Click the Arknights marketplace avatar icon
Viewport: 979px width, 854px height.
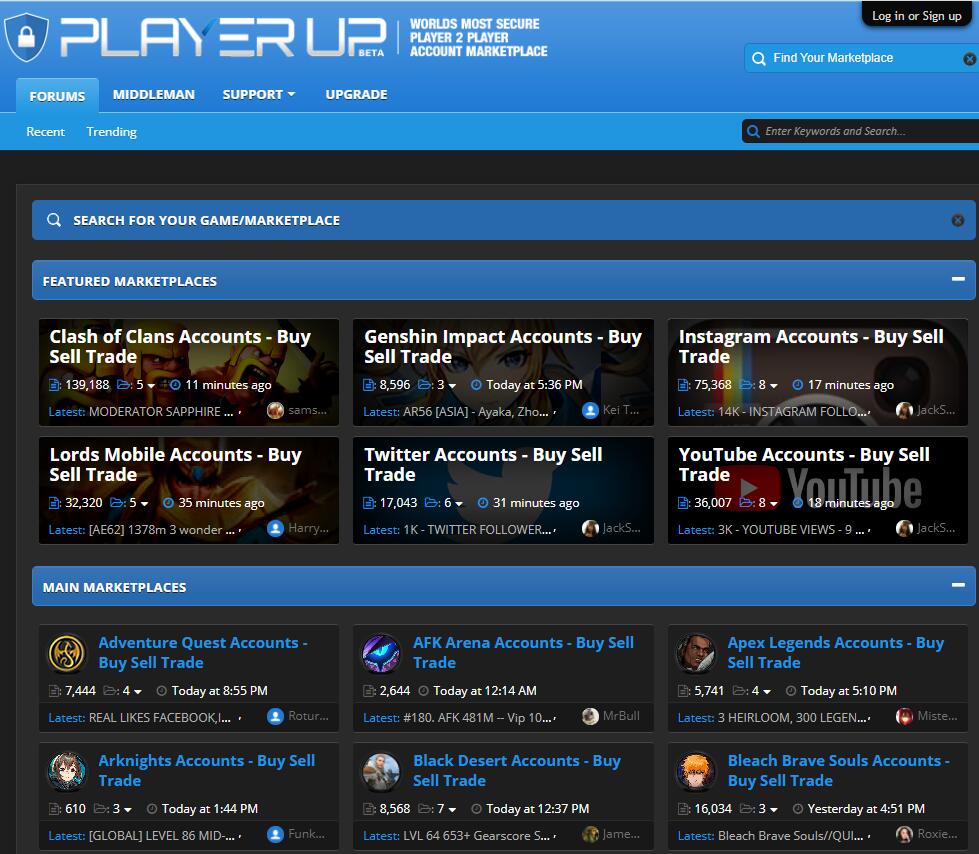click(68, 771)
